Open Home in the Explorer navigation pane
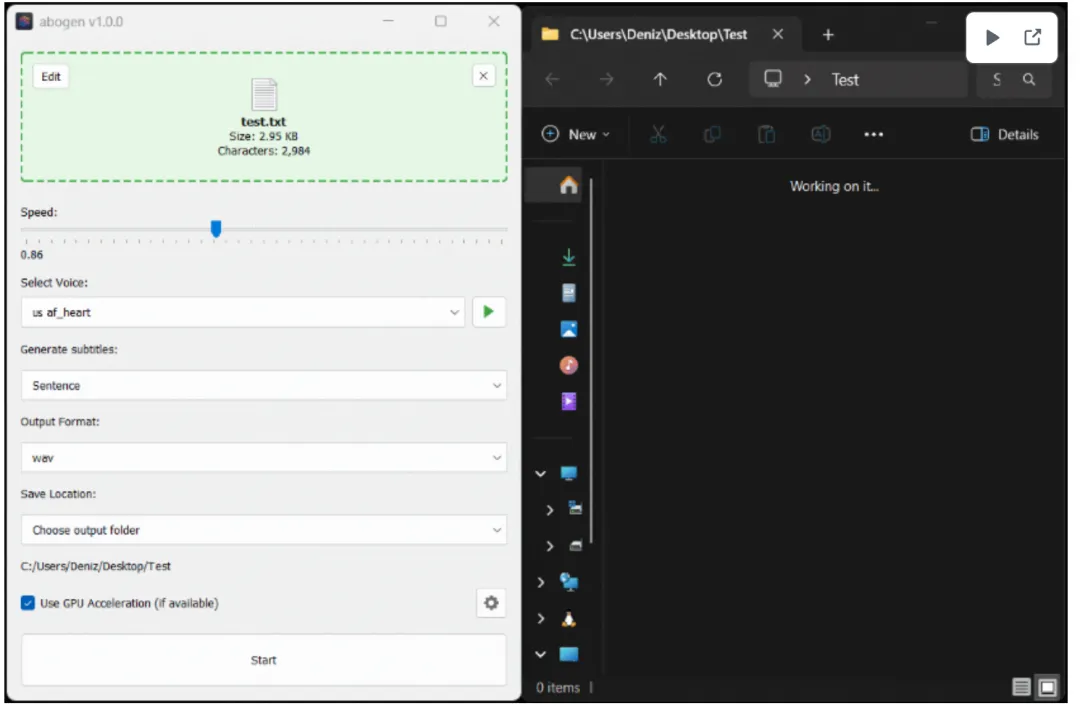The image size is (1080, 706). point(568,185)
